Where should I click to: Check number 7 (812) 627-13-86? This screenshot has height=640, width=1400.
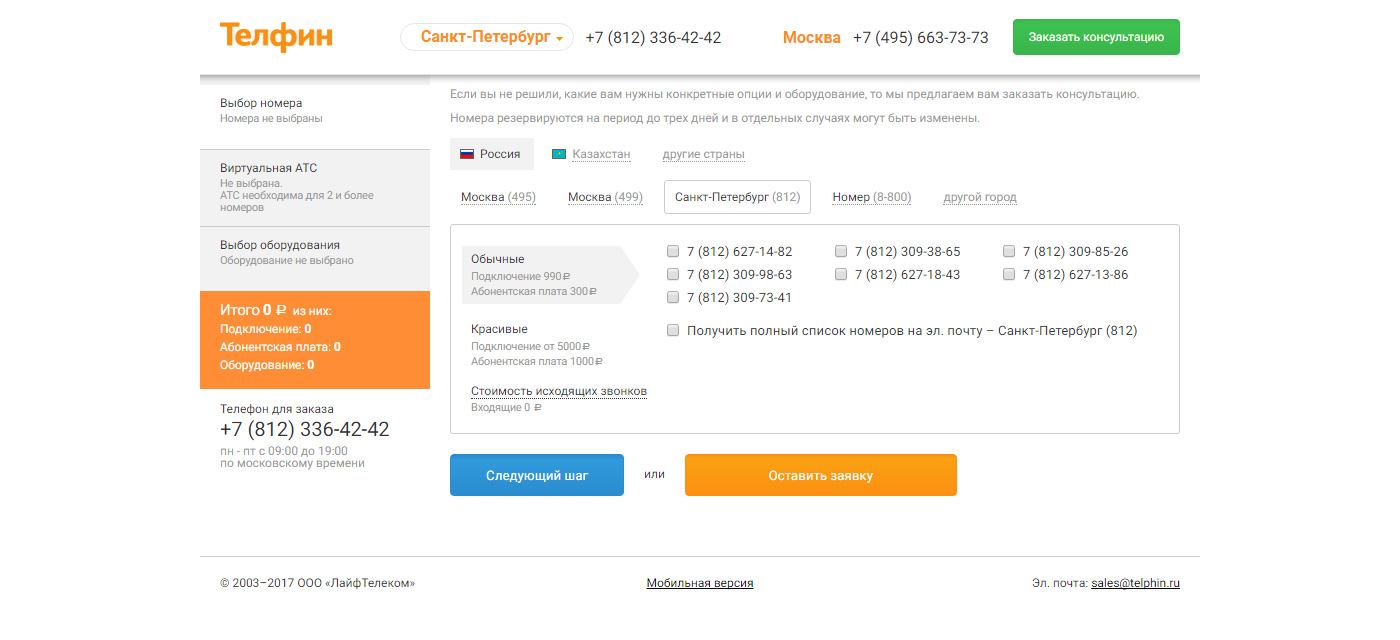tap(1009, 274)
